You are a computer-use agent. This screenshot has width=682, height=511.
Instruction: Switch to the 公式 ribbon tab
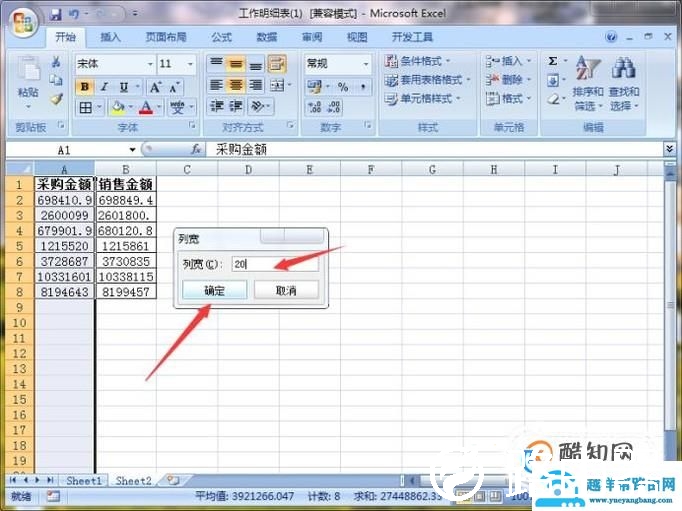[x=222, y=37]
